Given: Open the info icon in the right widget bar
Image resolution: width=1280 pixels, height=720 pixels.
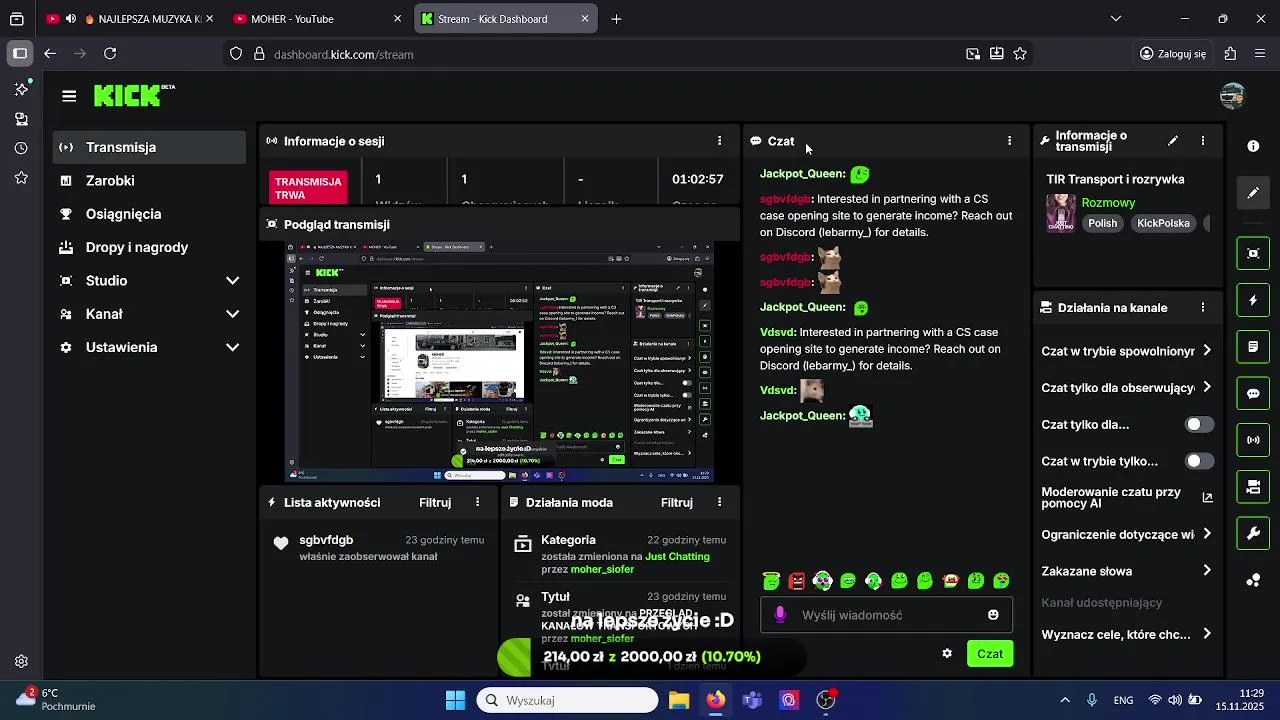Looking at the screenshot, I should [1253, 146].
